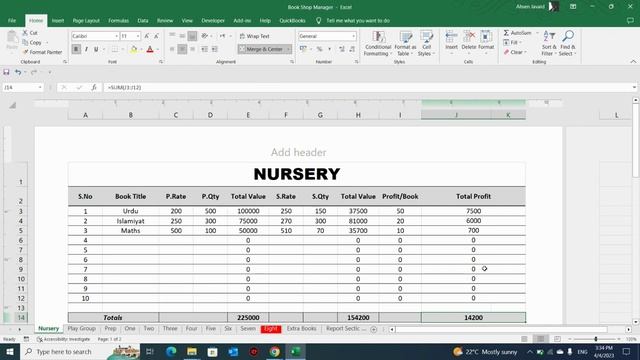Click the Orientation text angle icon
This screenshot has height=360, width=640.
pyautogui.click(x=205, y=36)
